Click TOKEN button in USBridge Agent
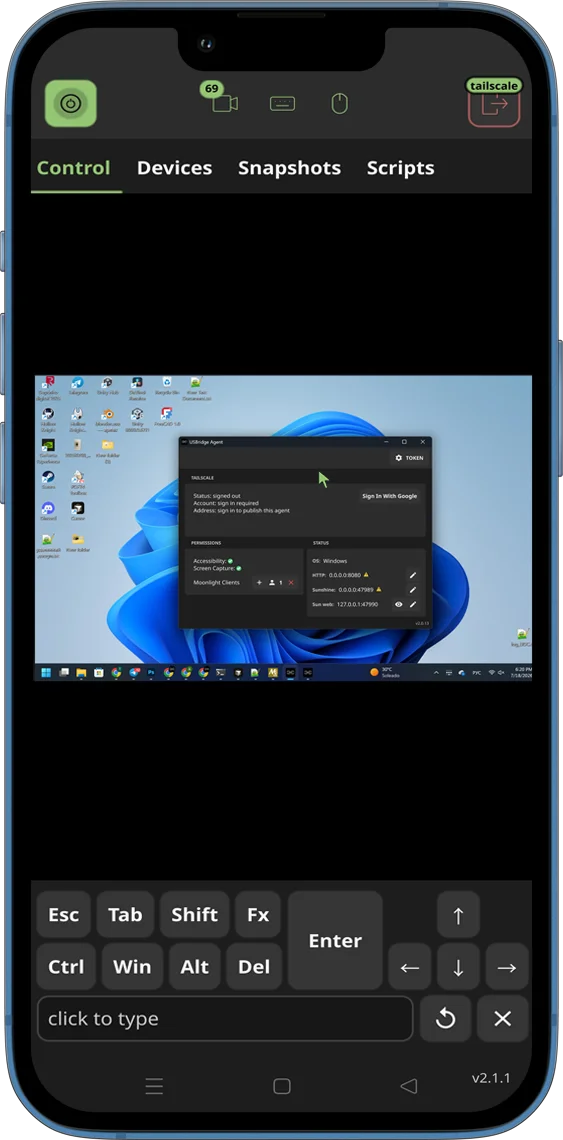 pos(409,458)
